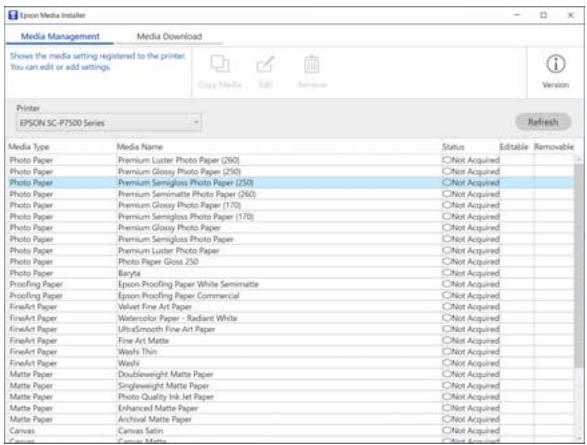587x445 pixels.
Task: Select the Media Management tab
Action: (x=60, y=36)
